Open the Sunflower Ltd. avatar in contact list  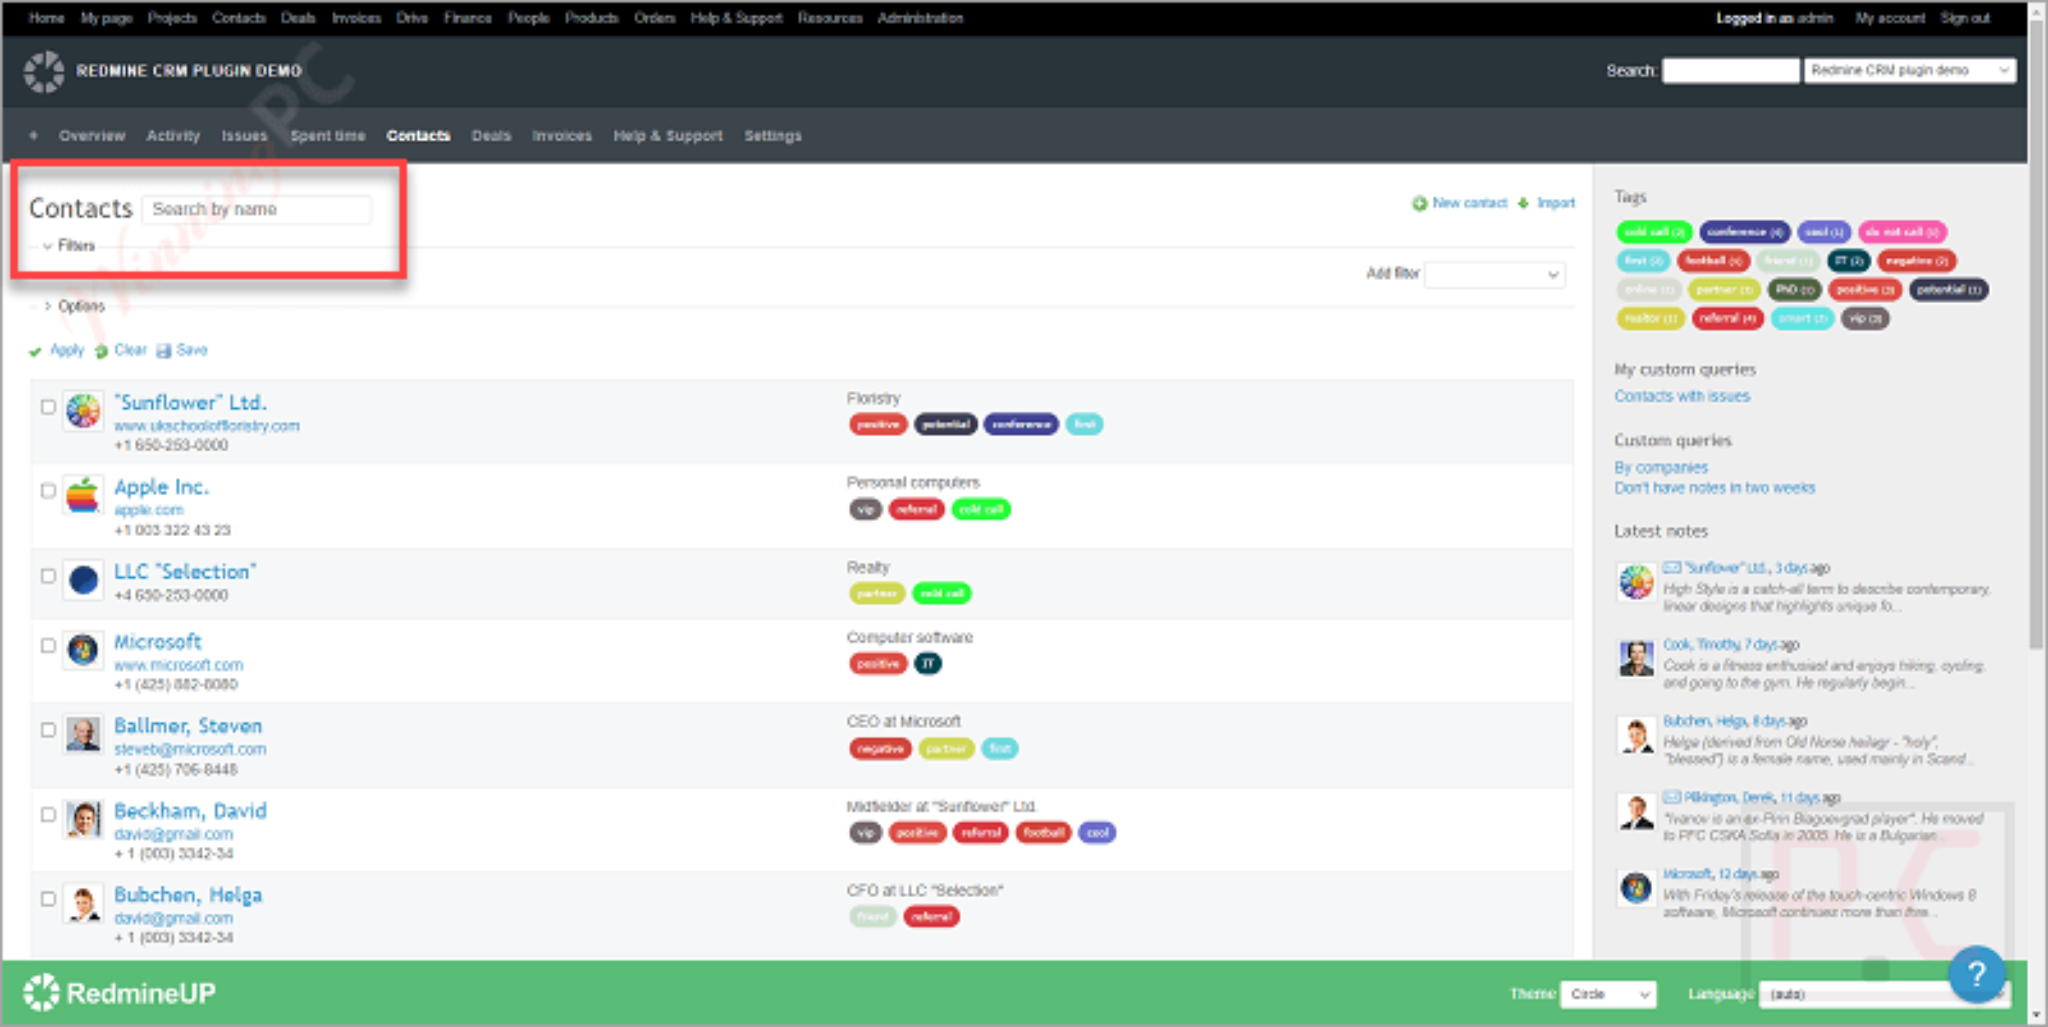coord(83,411)
